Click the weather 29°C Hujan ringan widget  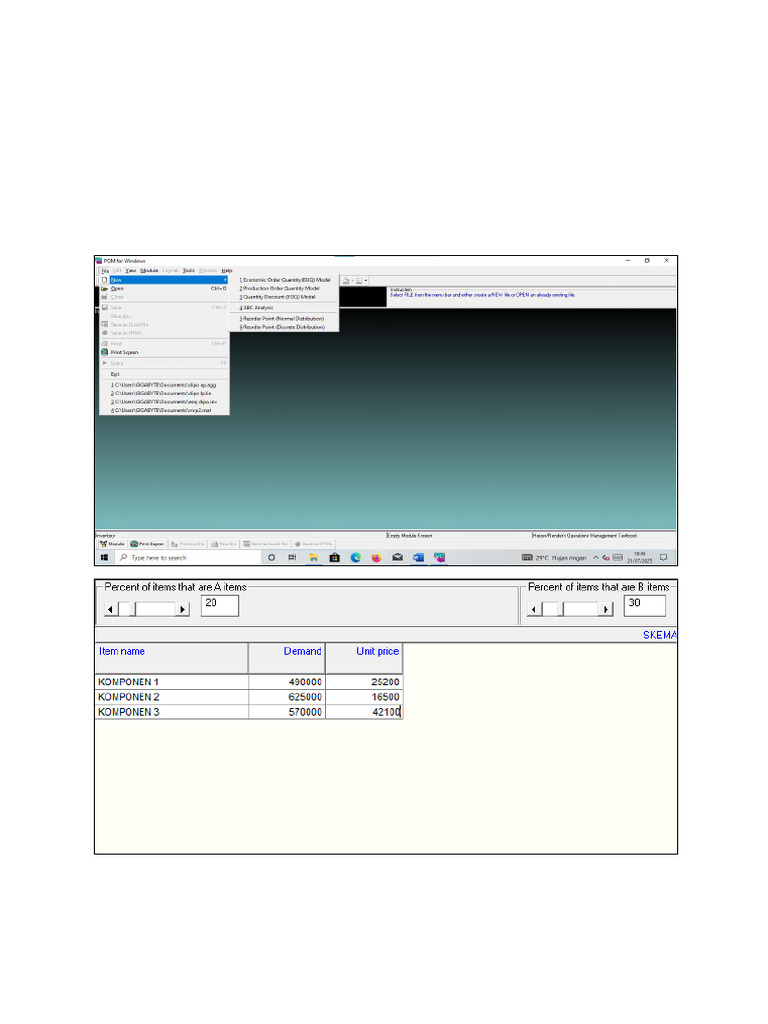(x=554, y=558)
